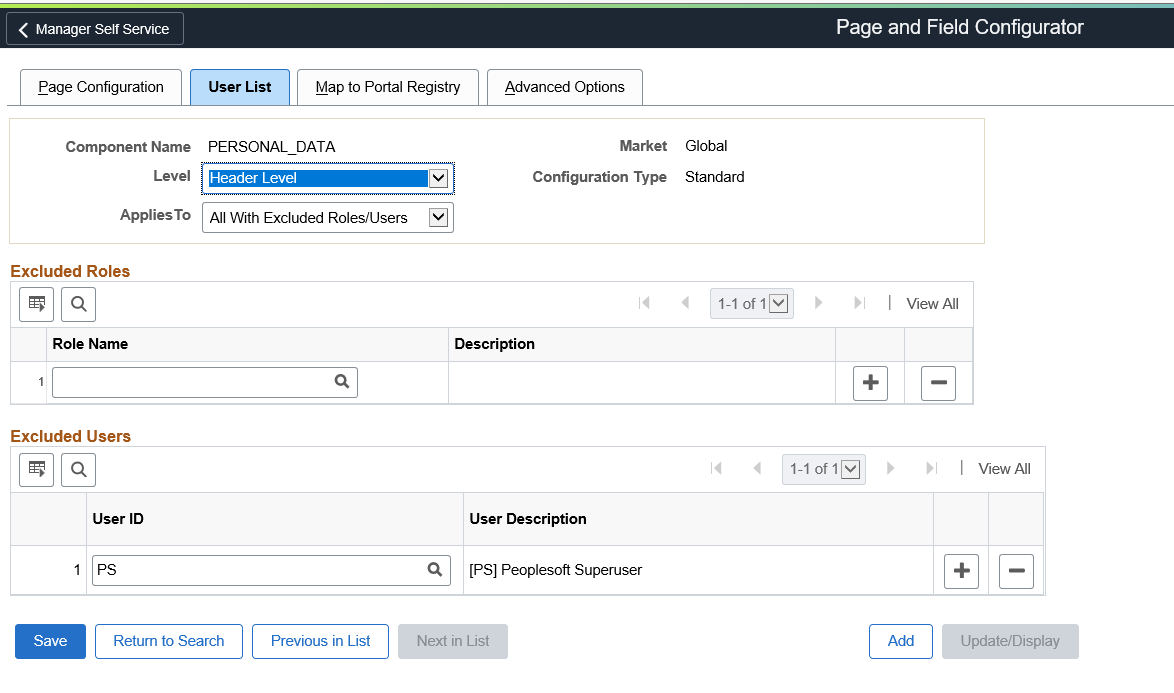Image resolution: width=1174 pixels, height=693 pixels.
Task: Expand the AppliesTo dropdown
Action: [x=437, y=217]
